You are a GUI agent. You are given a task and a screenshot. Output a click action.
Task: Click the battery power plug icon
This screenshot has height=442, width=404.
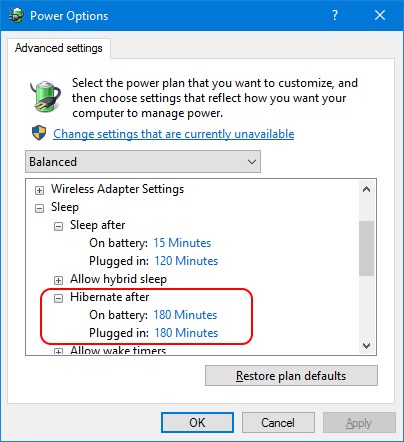coord(45,96)
